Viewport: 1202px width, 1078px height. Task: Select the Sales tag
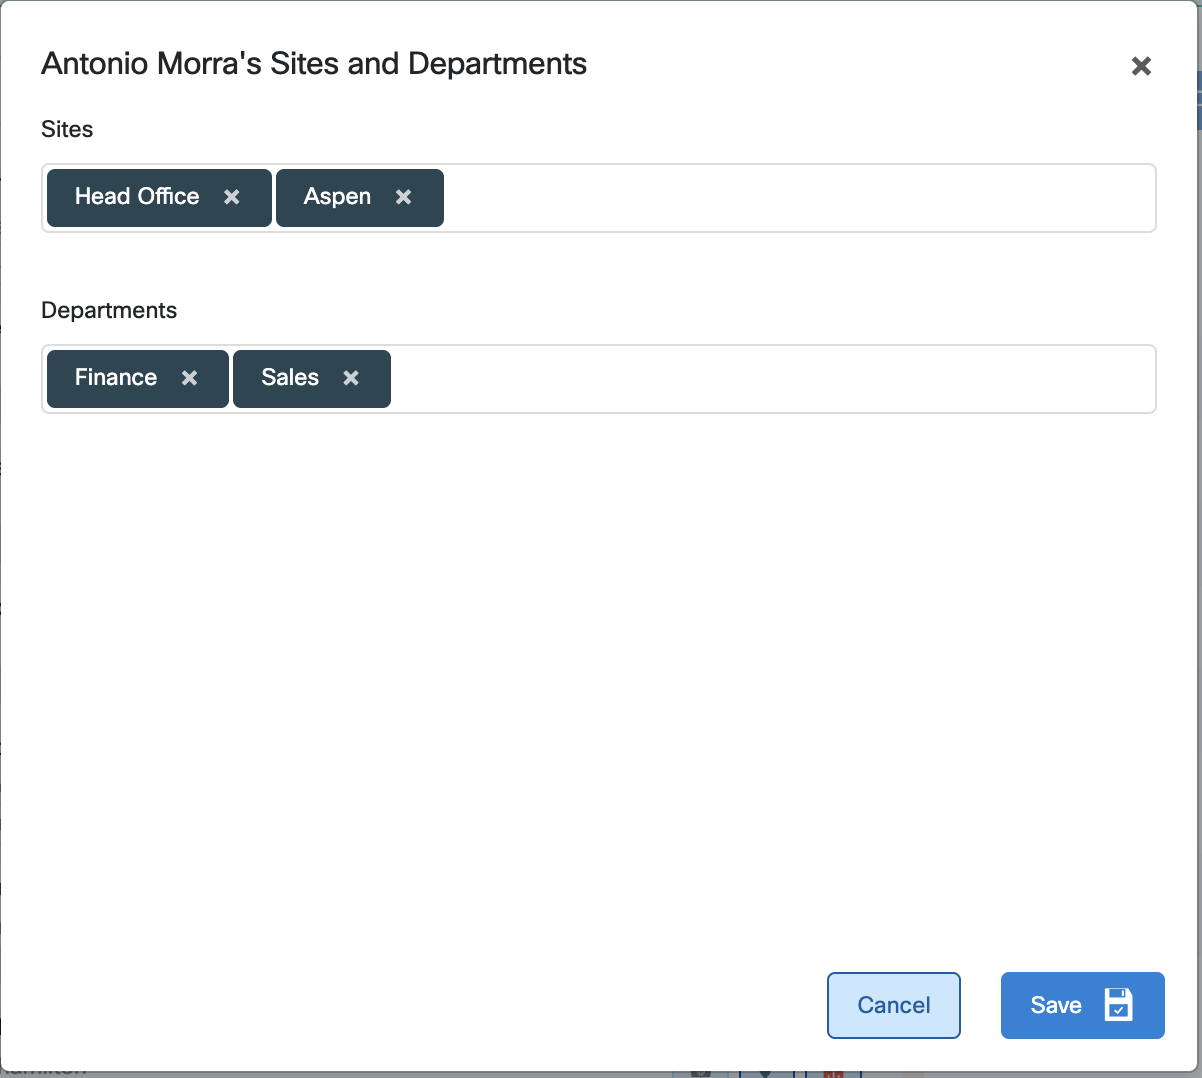coord(289,378)
